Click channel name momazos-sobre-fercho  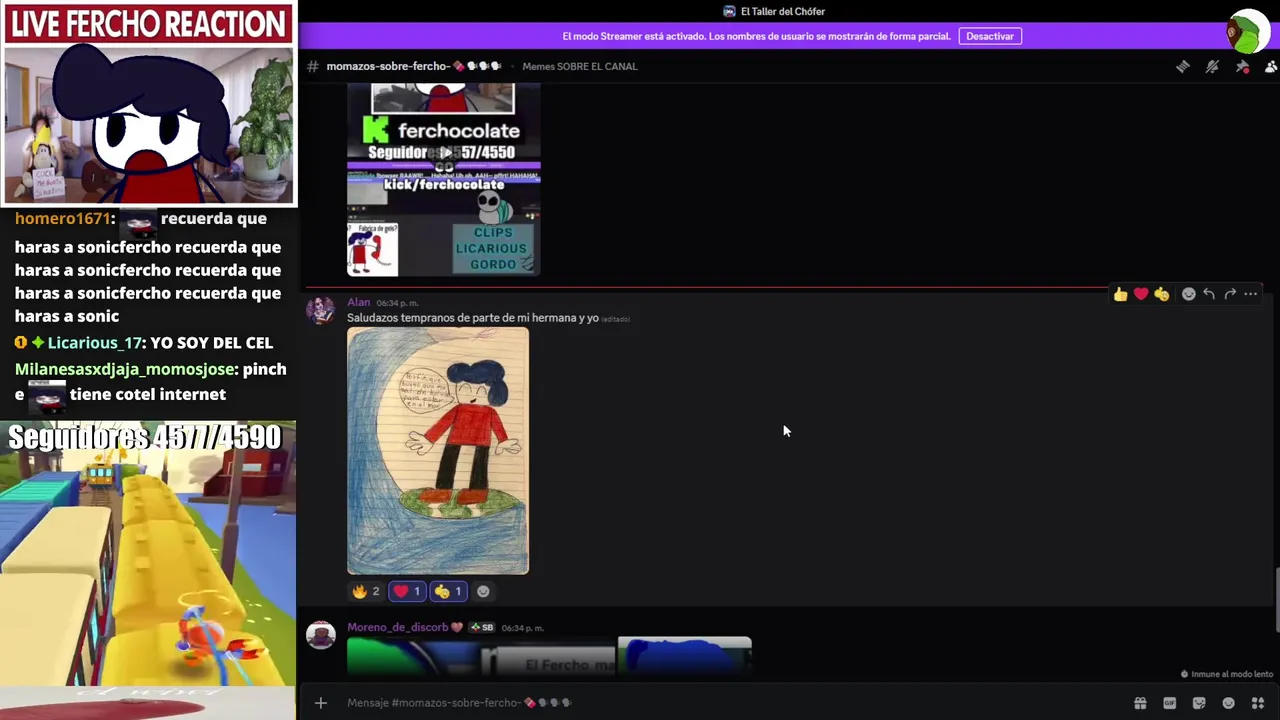414,66
